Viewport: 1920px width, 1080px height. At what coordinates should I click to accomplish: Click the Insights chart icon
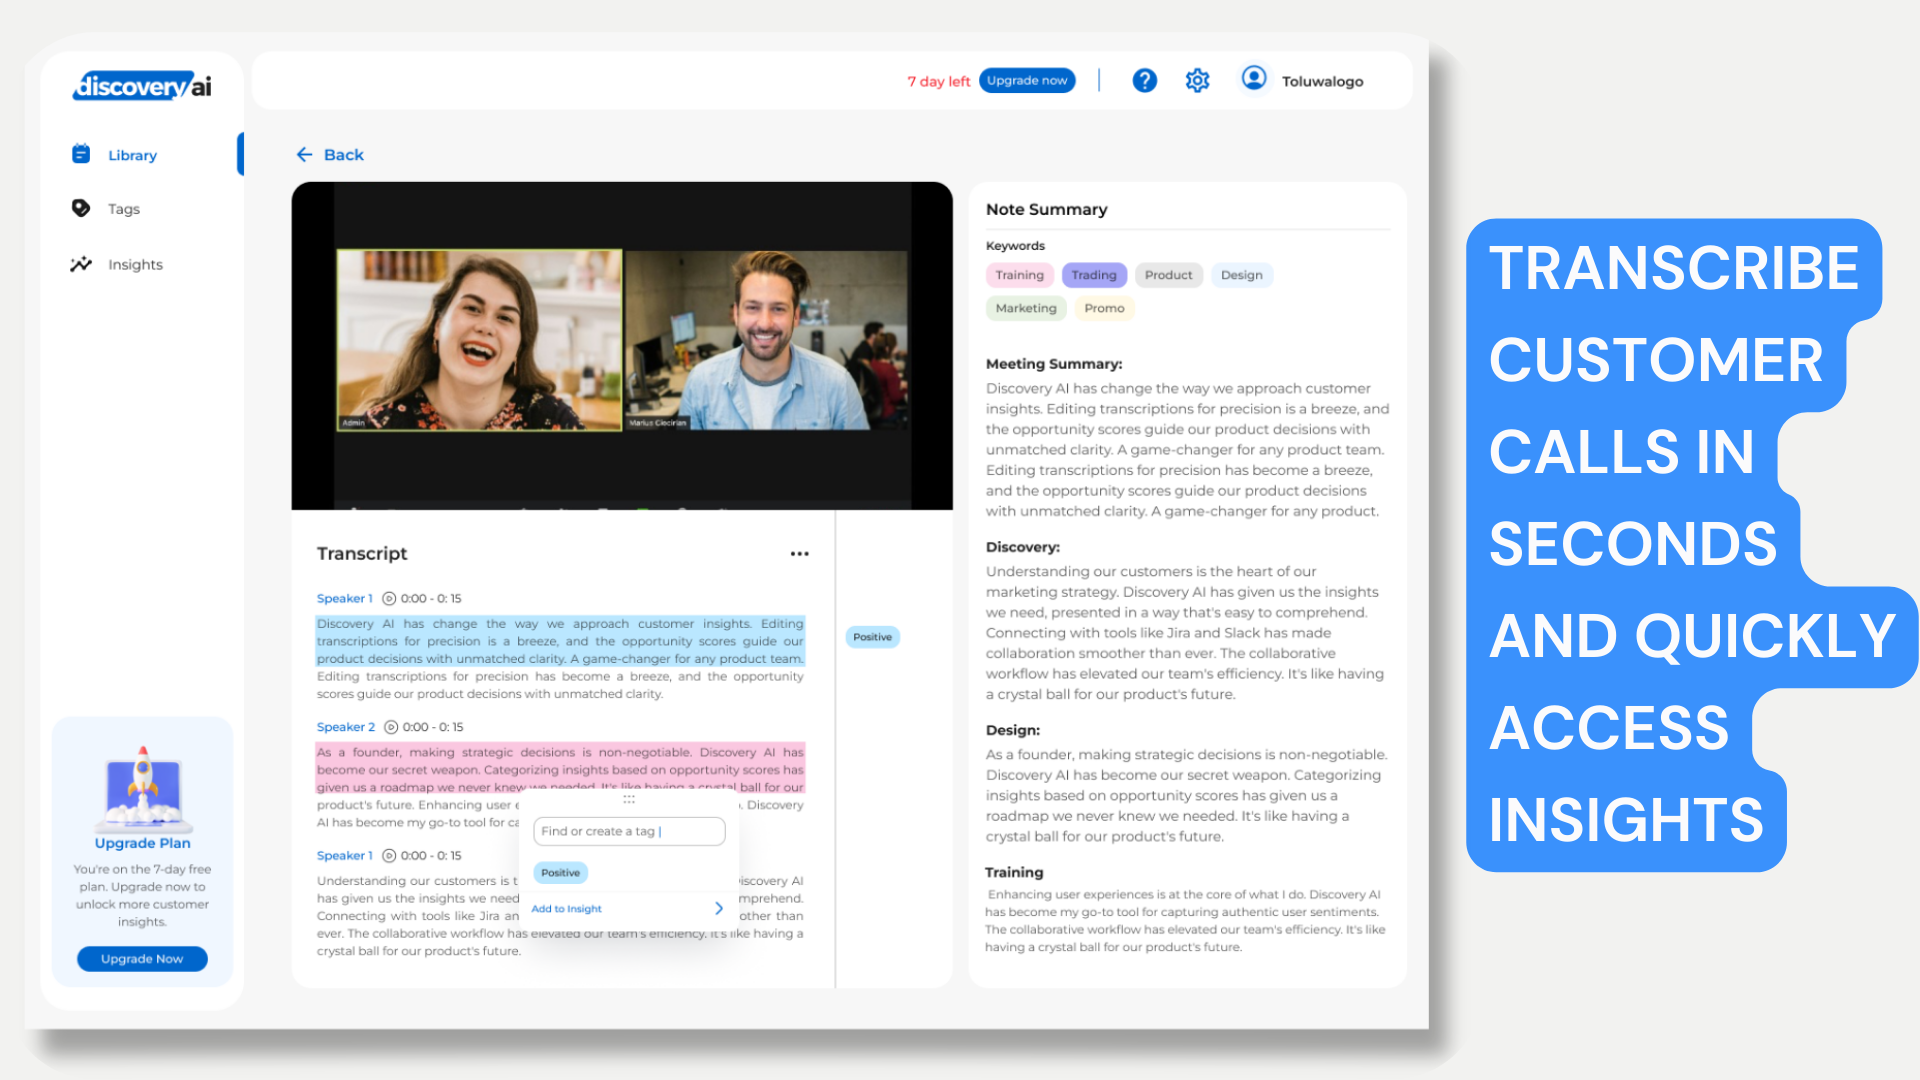coord(81,264)
